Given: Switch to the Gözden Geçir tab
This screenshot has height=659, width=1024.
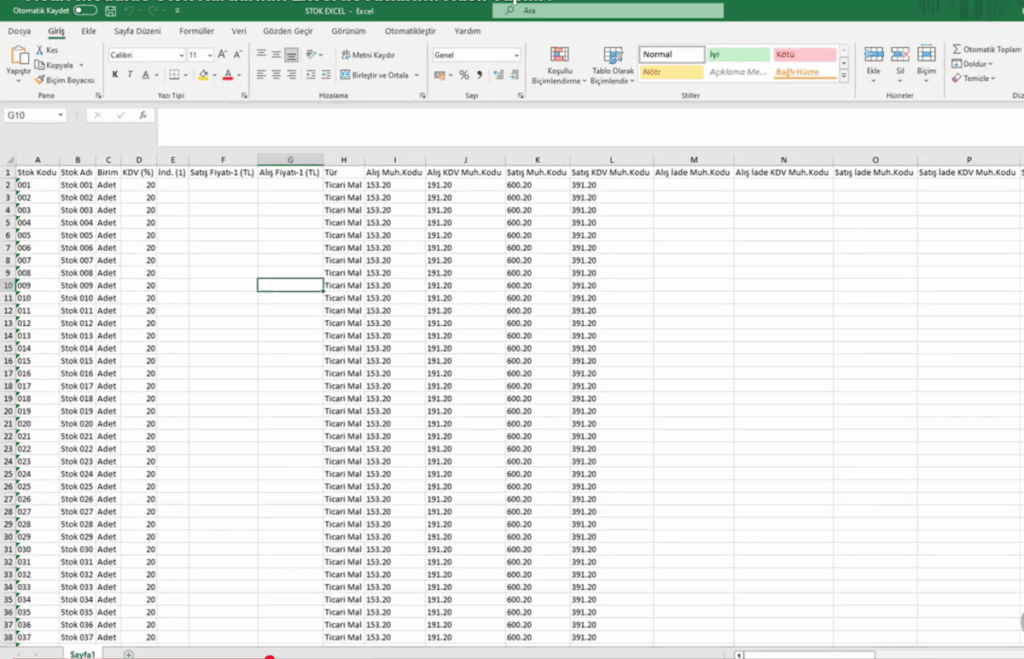Looking at the screenshot, I should coord(288,31).
